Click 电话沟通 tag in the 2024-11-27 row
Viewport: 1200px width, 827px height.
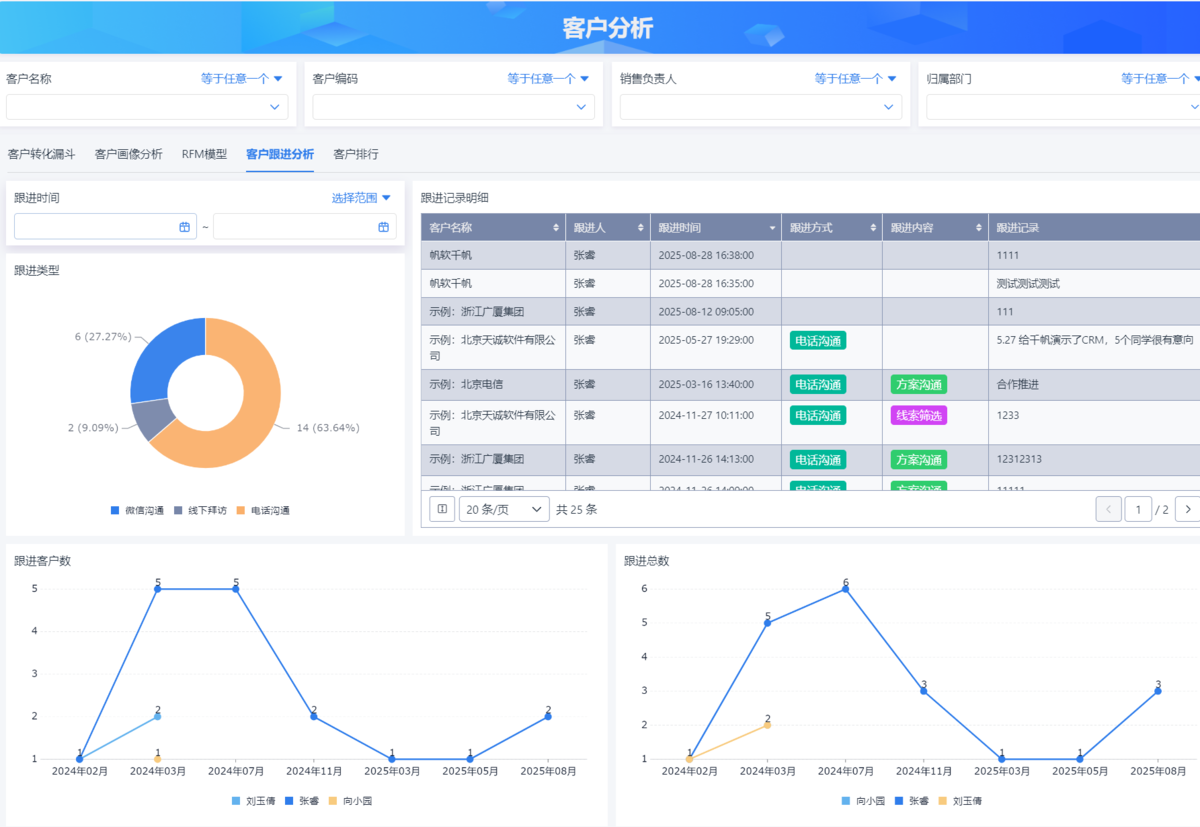(818, 415)
